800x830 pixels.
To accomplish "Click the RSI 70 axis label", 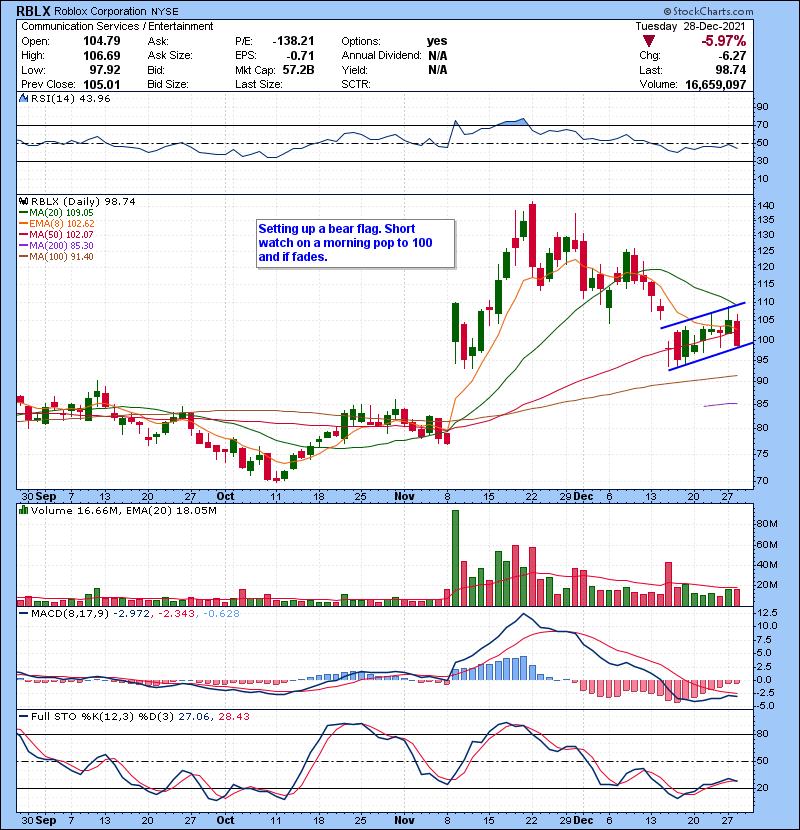I will pos(762,125).
